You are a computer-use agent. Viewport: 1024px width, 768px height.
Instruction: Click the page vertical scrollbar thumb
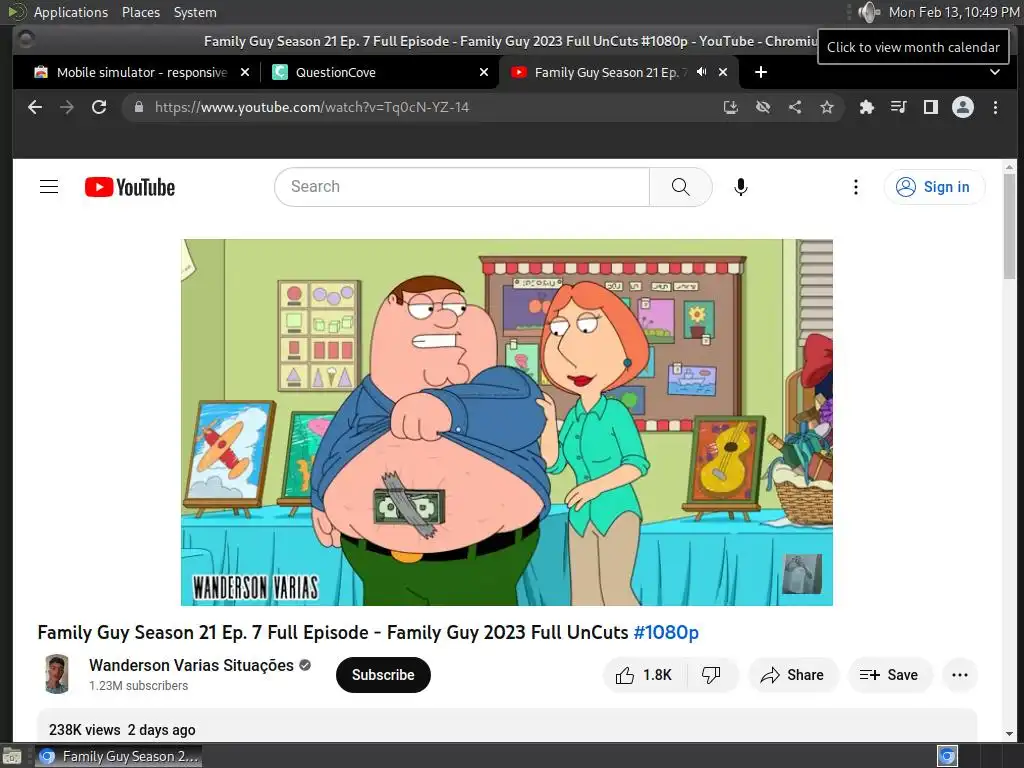click(1010, 226)
